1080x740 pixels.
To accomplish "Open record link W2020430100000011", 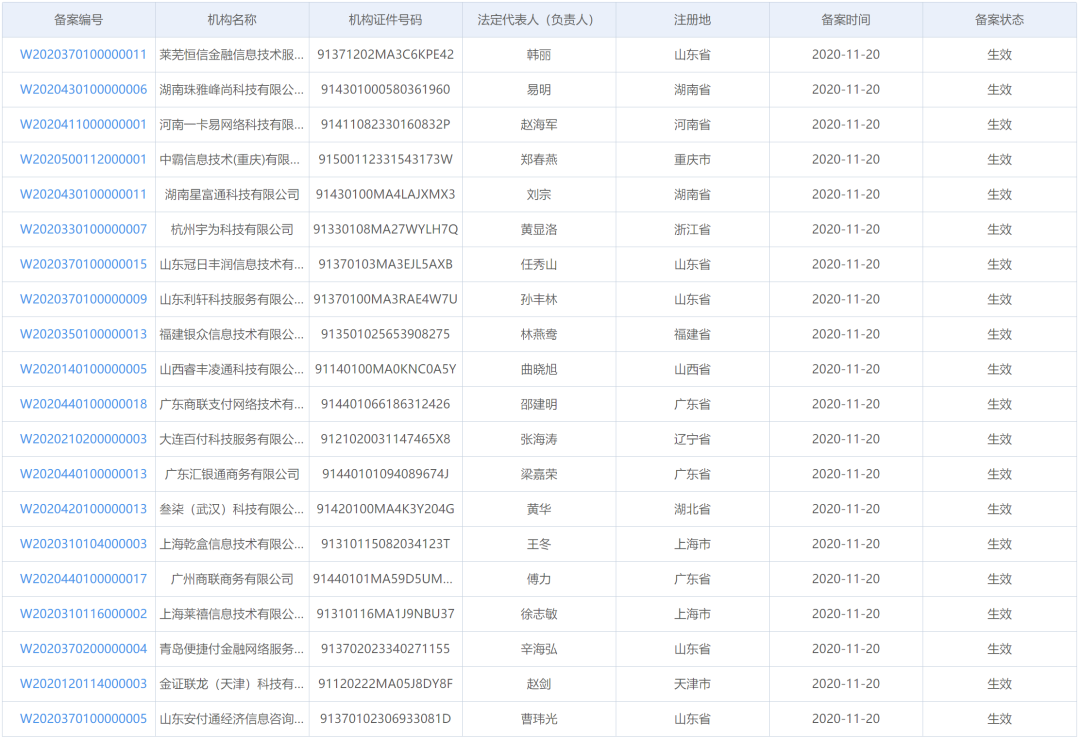I will (x=83, y=194).
